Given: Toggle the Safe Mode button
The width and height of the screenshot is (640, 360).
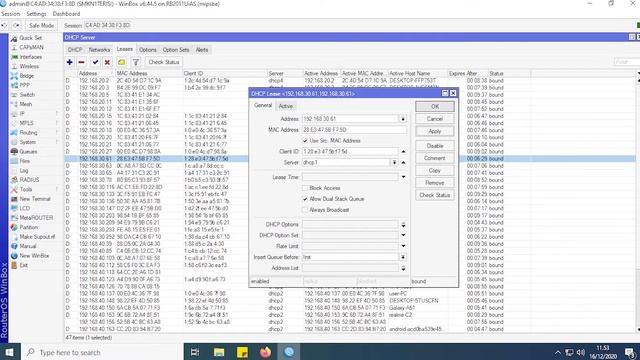Looking at the screenshot, I should 41,25.
